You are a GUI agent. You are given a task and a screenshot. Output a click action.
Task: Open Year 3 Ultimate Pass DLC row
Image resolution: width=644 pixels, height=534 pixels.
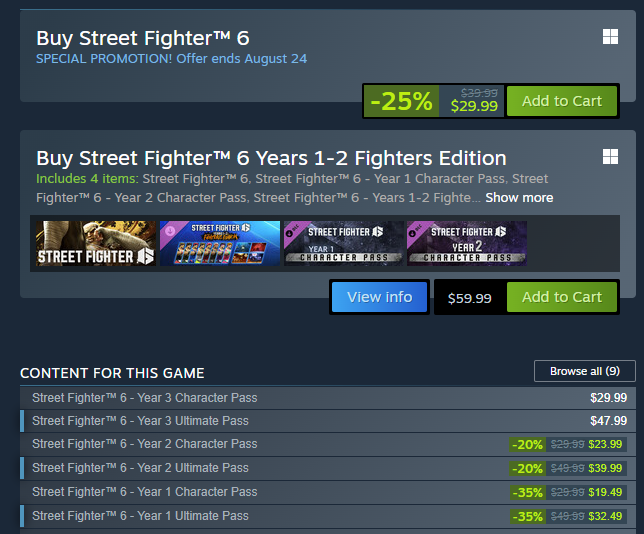tap(328, 421)
